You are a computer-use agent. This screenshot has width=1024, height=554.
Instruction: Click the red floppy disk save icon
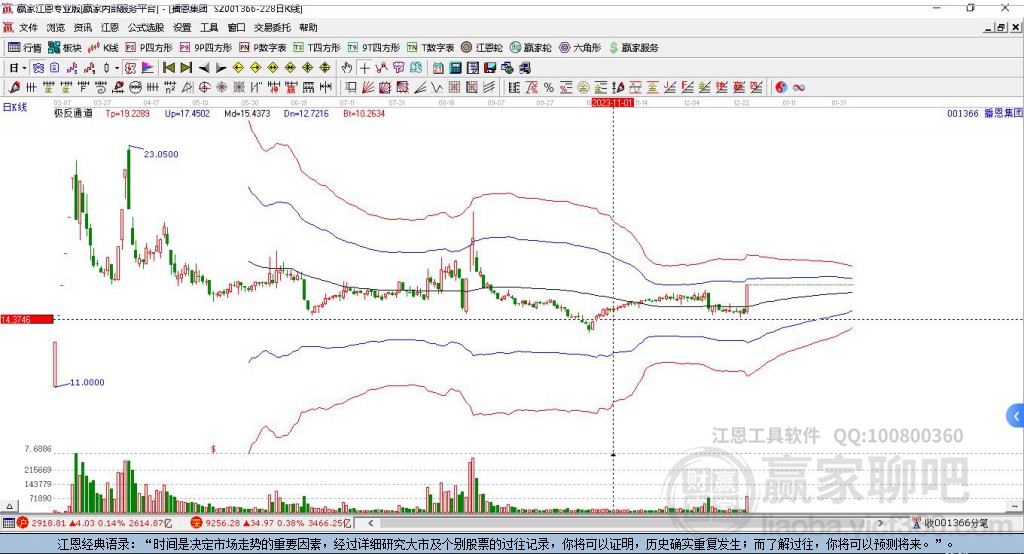coord(490,68)
